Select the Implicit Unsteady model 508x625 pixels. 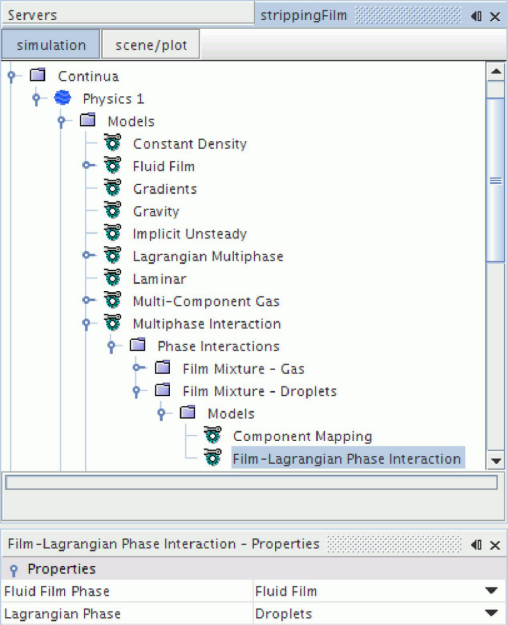coord(189,234)
